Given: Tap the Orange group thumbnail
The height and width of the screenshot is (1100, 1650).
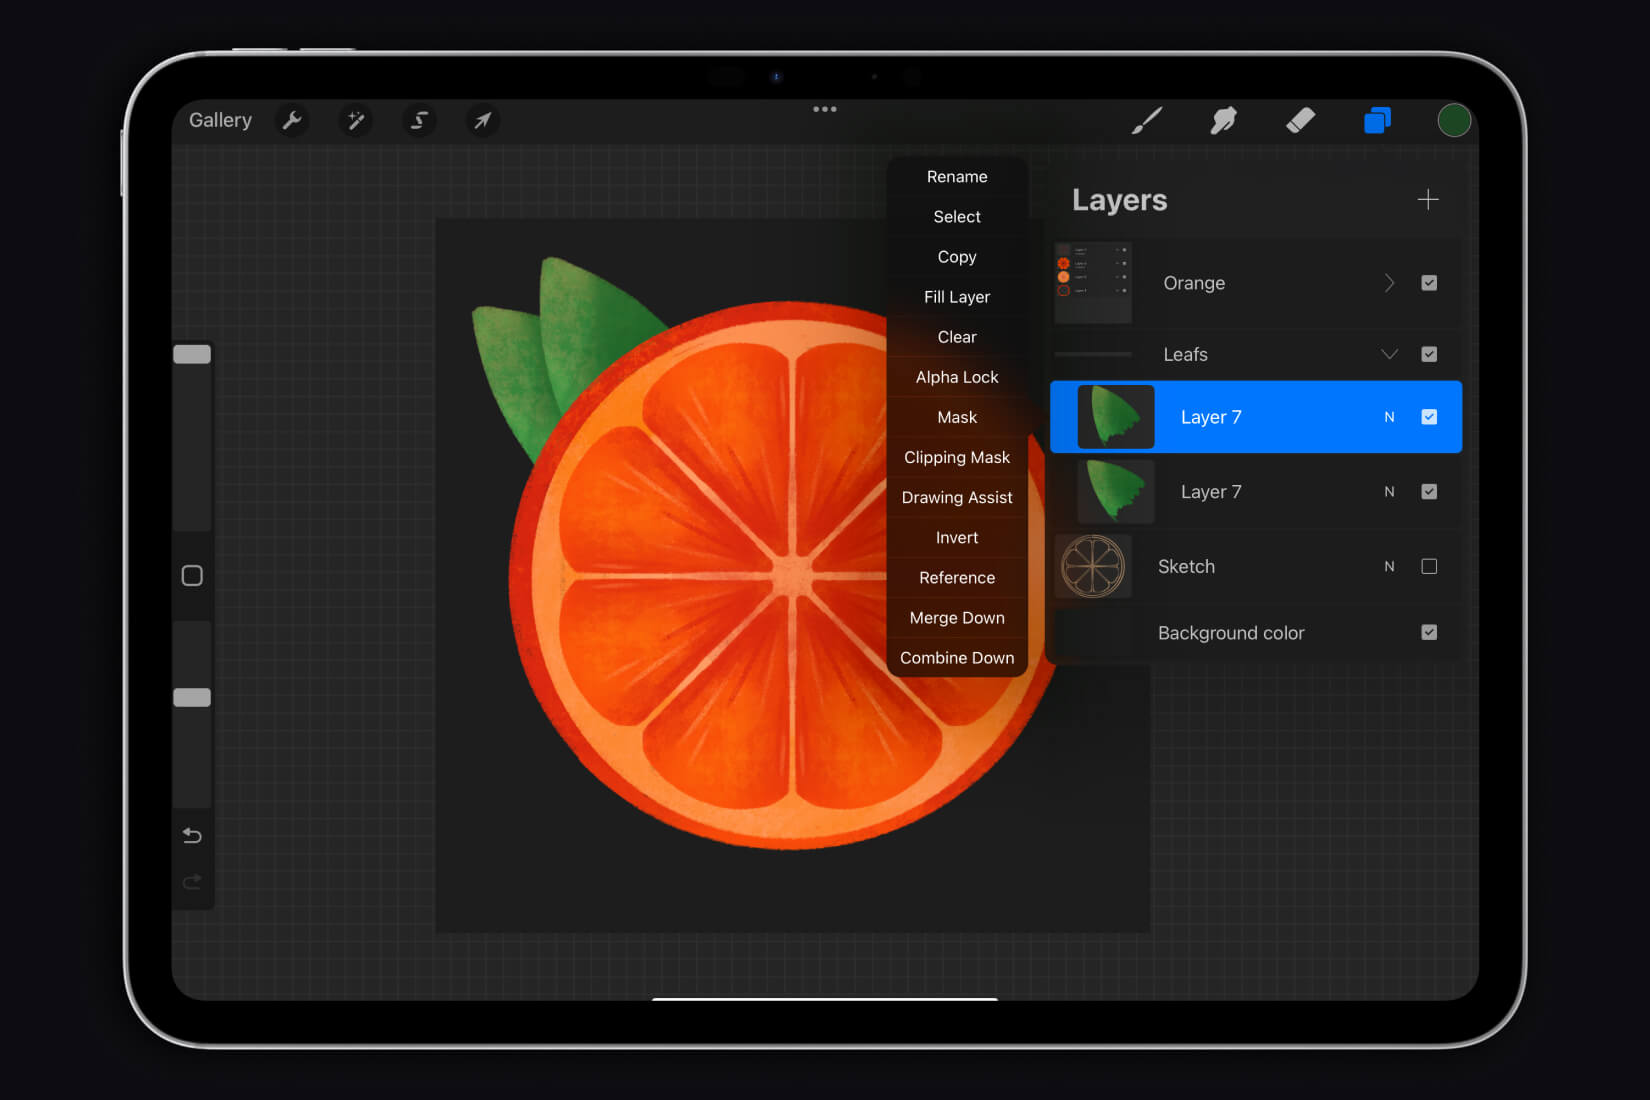Looking at the screenshot, I should click(1093, 283).
